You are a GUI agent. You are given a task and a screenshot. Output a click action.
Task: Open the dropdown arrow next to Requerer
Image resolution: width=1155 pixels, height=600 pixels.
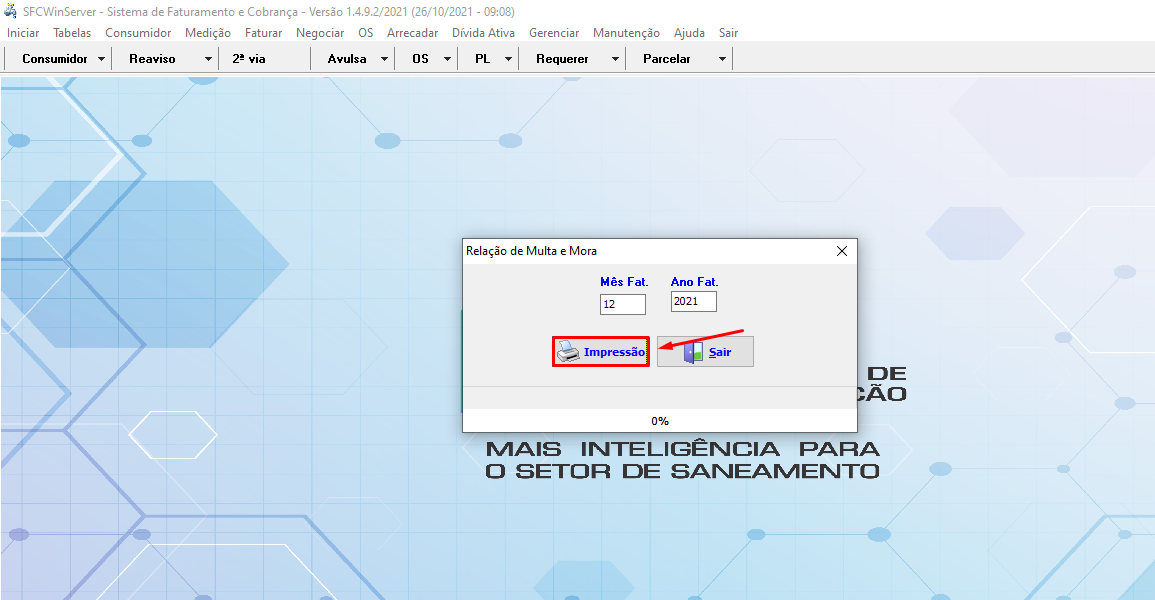(x=615, y=59)
